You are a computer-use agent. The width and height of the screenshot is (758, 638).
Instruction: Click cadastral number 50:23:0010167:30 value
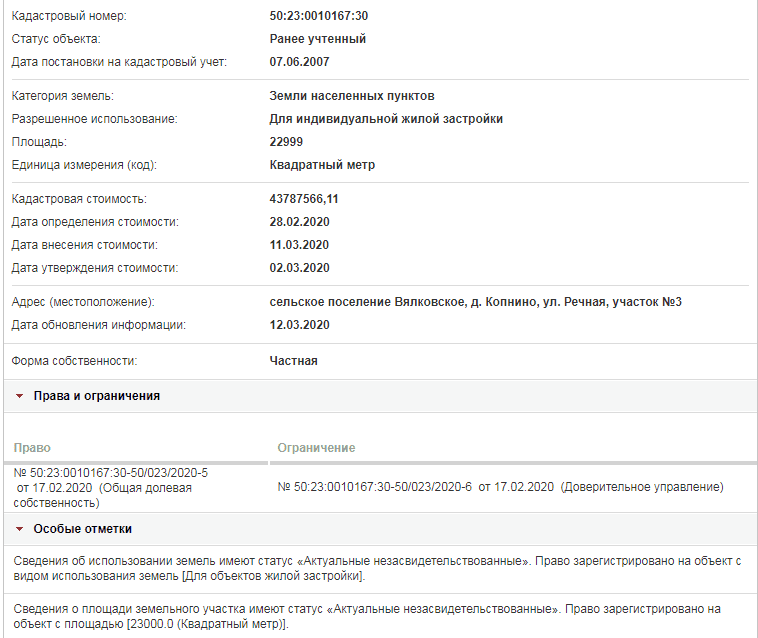319,16
